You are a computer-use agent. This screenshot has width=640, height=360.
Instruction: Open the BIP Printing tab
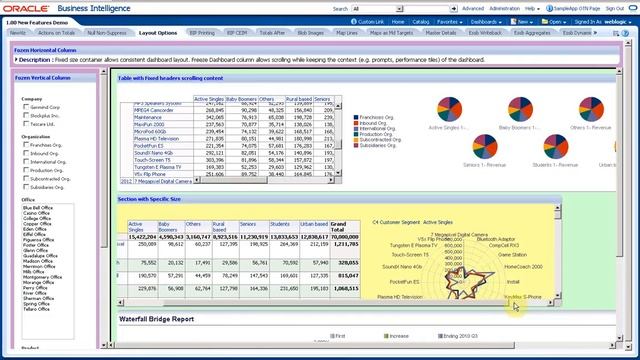point(202,33)
